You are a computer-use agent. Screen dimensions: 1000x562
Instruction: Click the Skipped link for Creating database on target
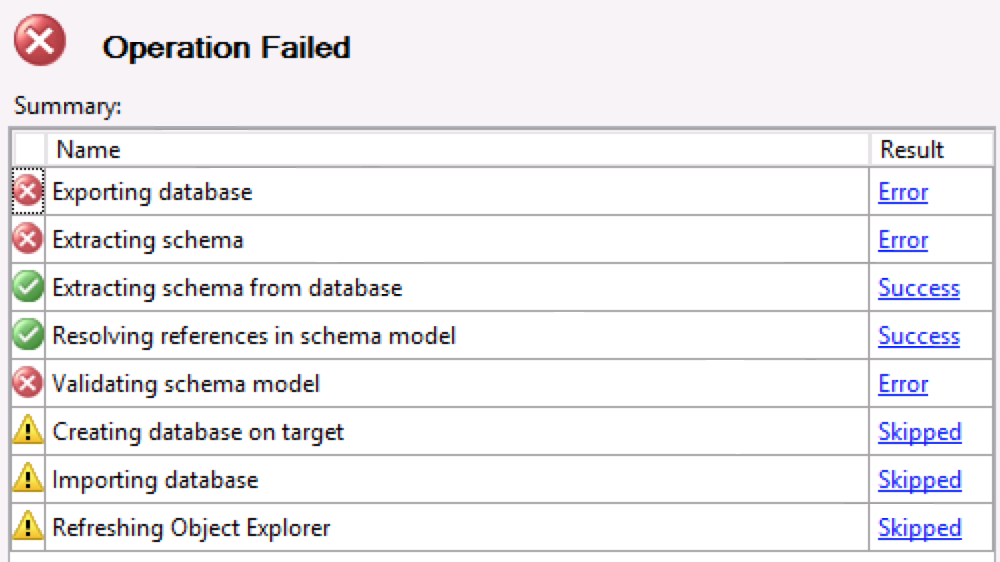919,432
